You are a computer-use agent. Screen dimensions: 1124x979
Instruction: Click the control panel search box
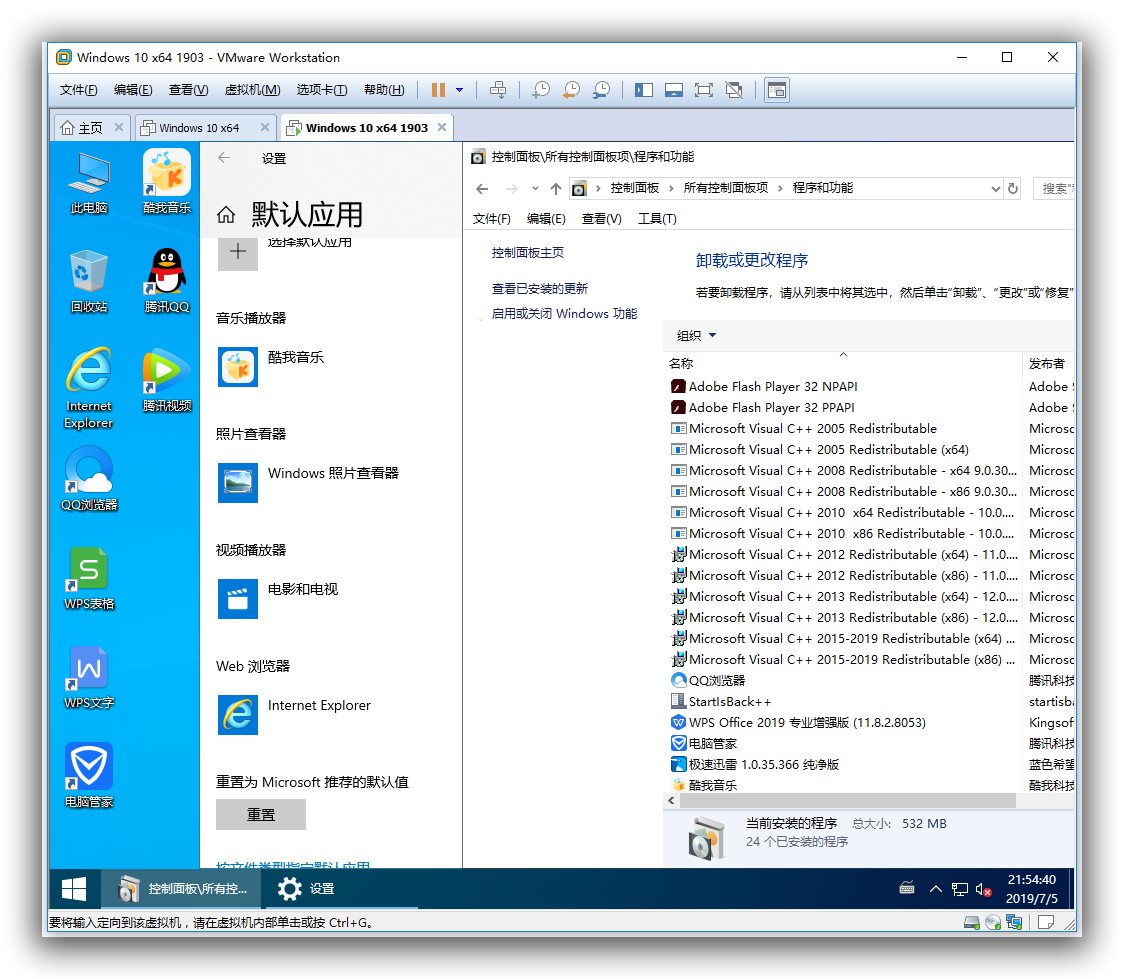coord(1054,188)
